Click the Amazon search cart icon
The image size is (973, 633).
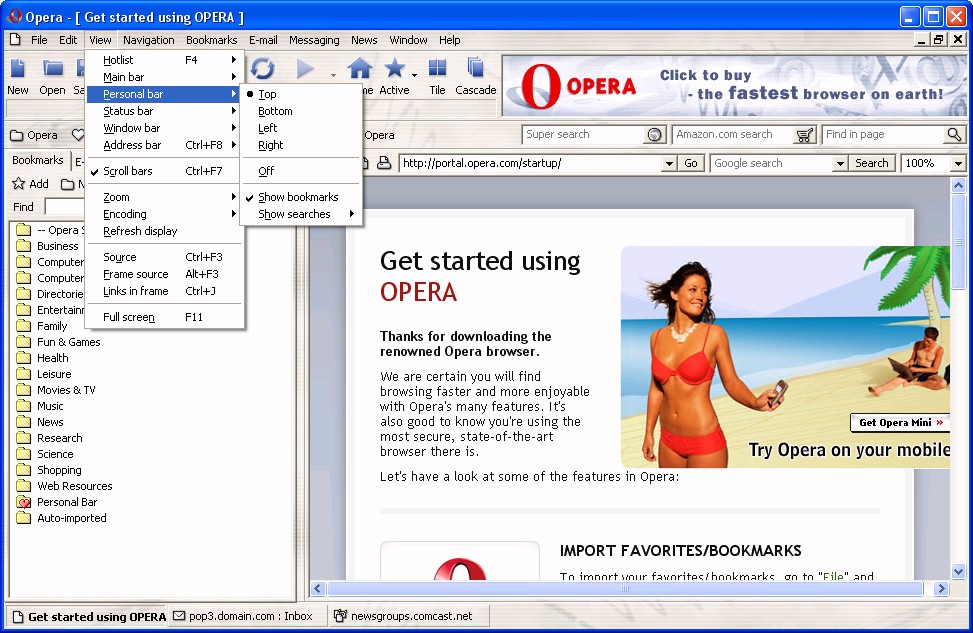[x=805, y=135]
